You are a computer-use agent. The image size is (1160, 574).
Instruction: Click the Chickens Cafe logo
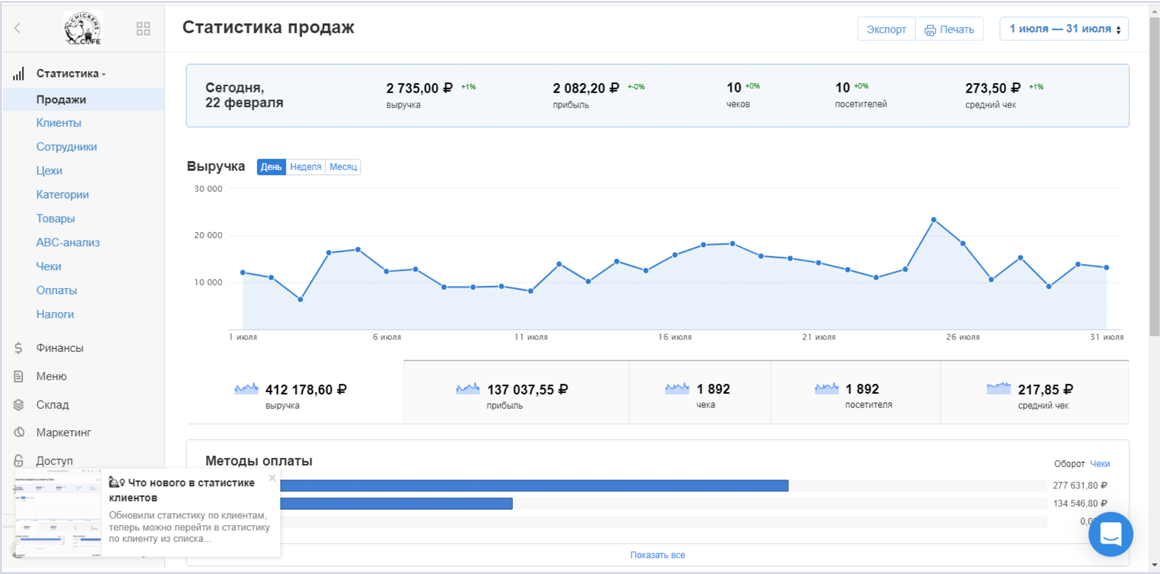pos(83,28)
